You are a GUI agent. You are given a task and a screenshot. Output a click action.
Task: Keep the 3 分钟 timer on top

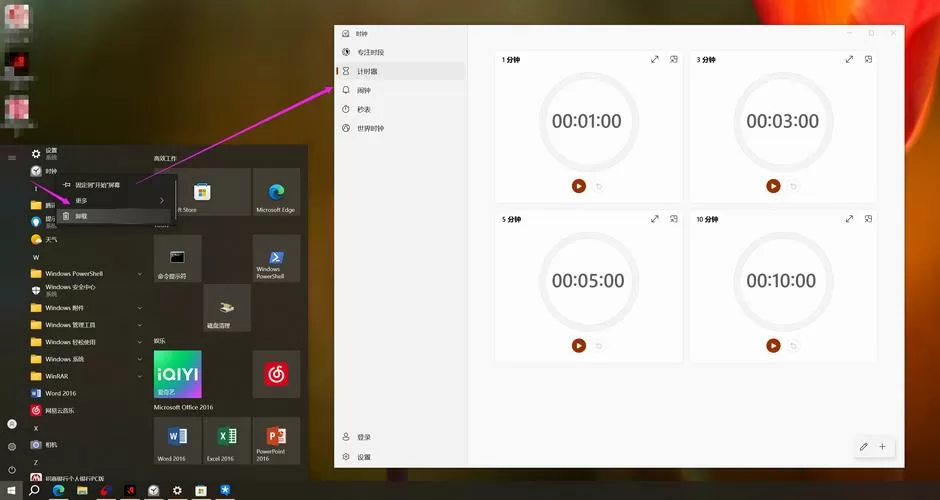[x=868, y=59]
